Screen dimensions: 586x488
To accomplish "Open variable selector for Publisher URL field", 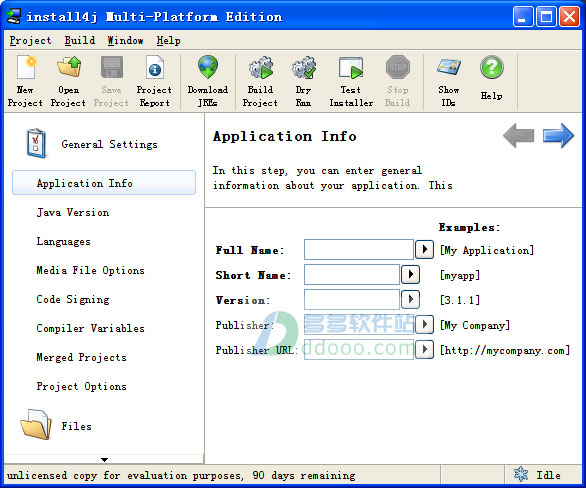I will pos(424,349).
